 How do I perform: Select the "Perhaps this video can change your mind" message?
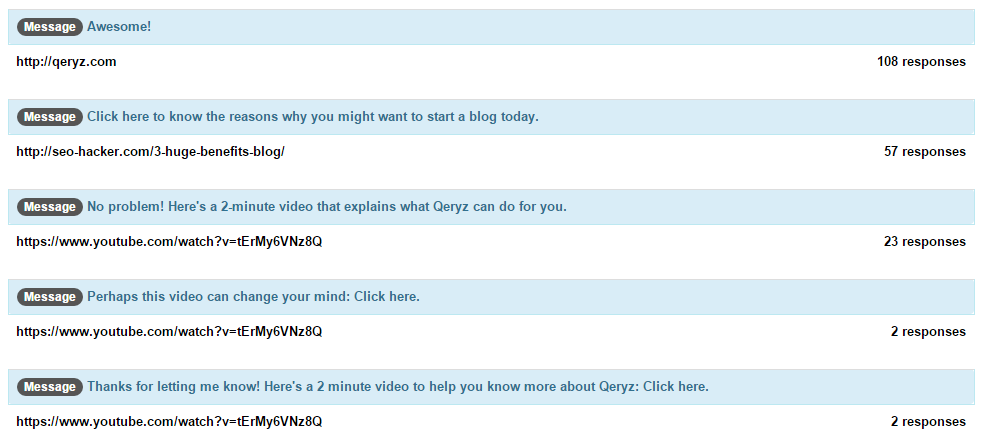click(x=253, y=297)
